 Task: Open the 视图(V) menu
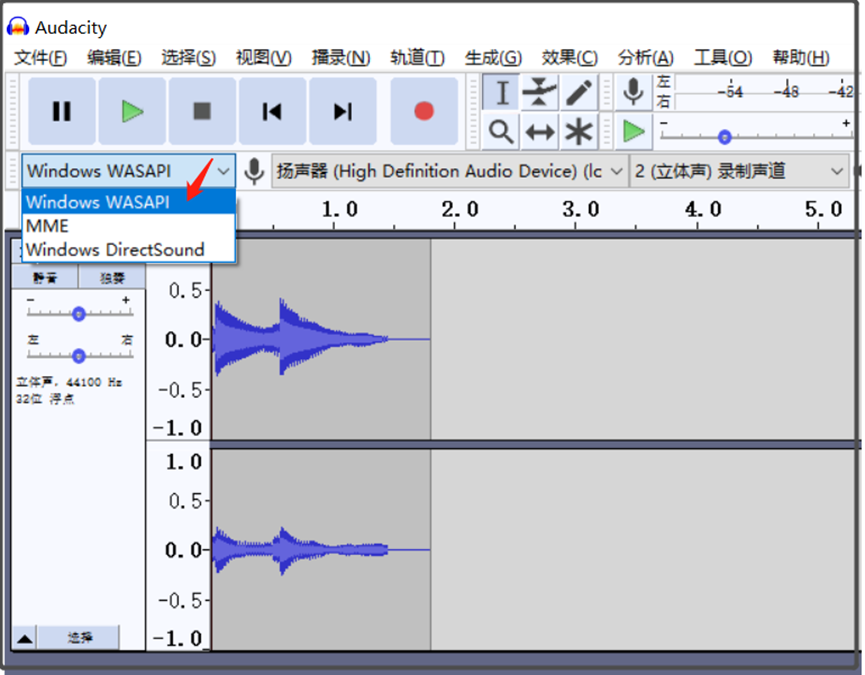264,57
